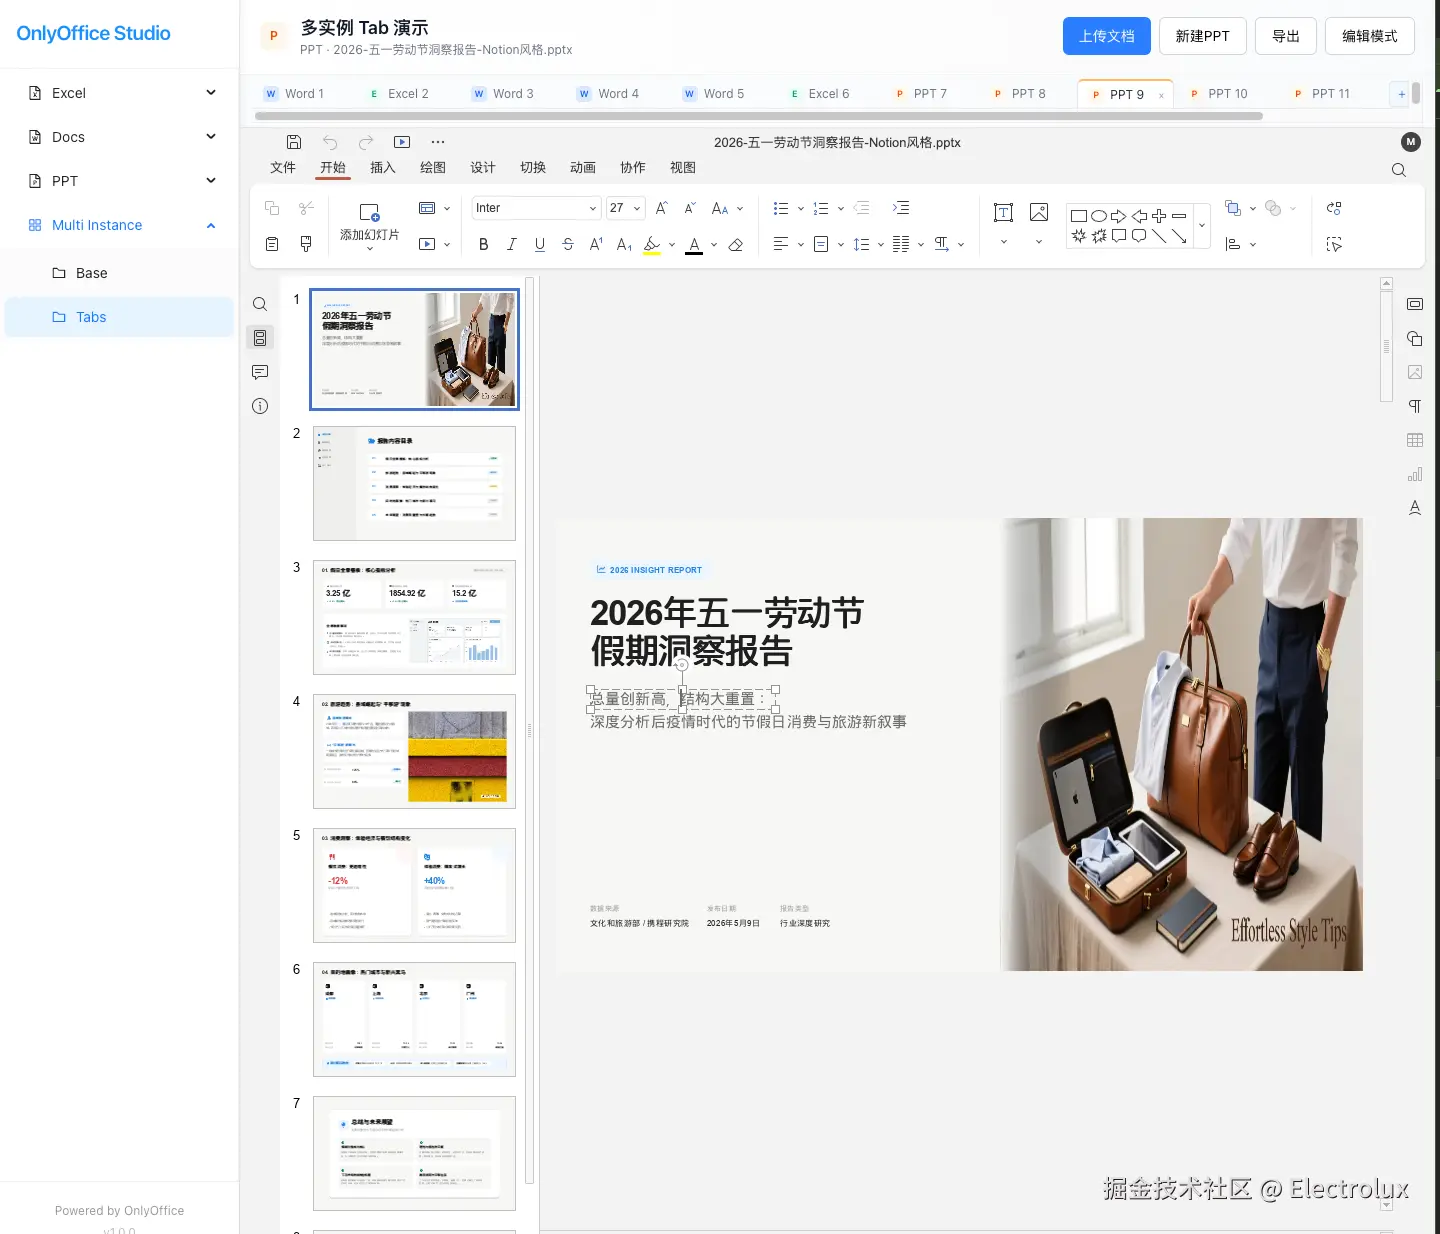Image resolution: width=1440 pixels, height=1234 pixels.
Task: Toggle italic formatting
Action: pos(512,244)
